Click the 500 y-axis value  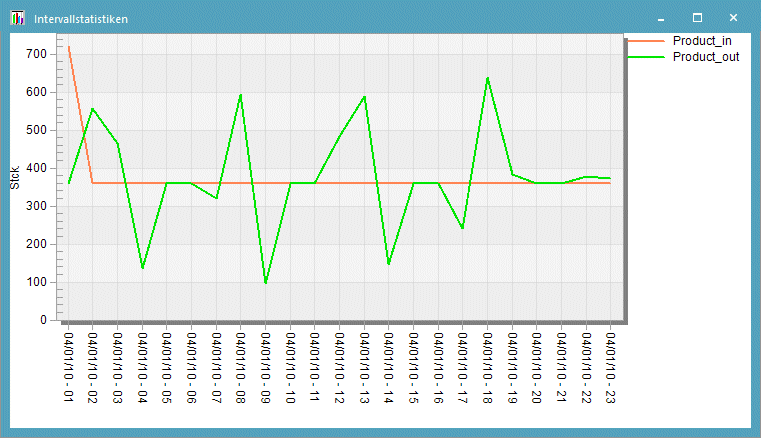[x=36, y=130]
